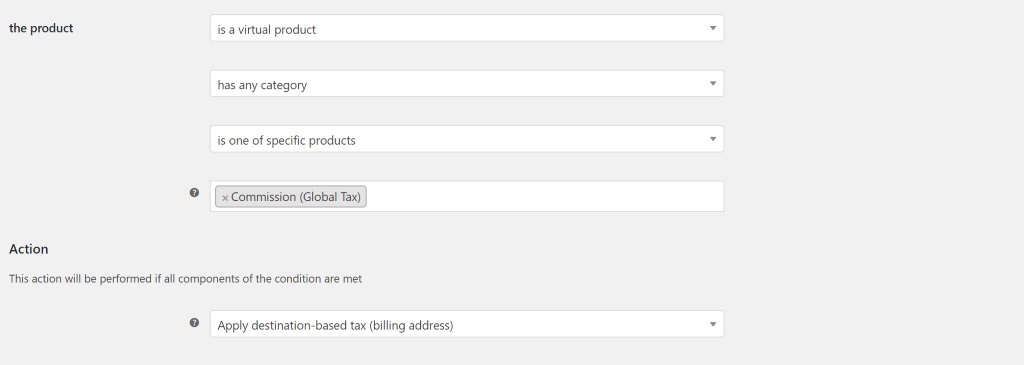Click the arrow of the Action select box
The image size is (1024, 365).
712,324
